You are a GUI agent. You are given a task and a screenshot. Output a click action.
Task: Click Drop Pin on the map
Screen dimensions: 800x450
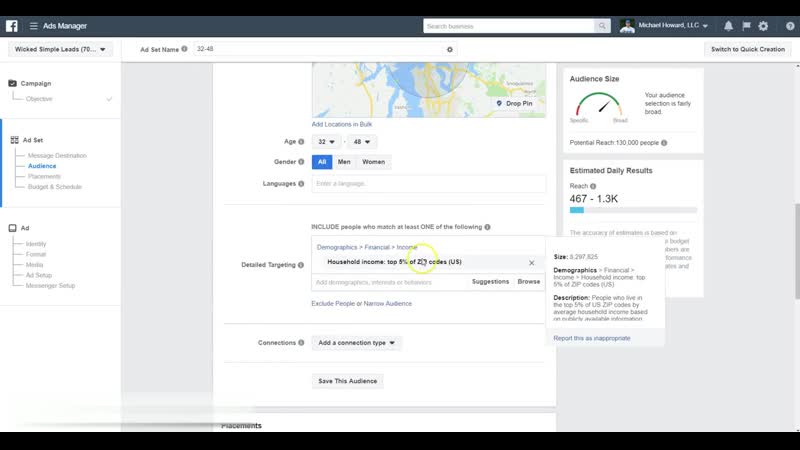(x=514, y=103)
